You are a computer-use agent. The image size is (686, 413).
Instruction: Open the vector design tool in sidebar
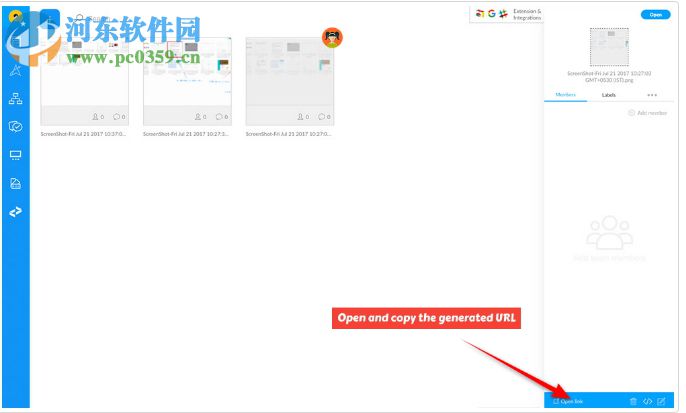click(x=15, y=70)
